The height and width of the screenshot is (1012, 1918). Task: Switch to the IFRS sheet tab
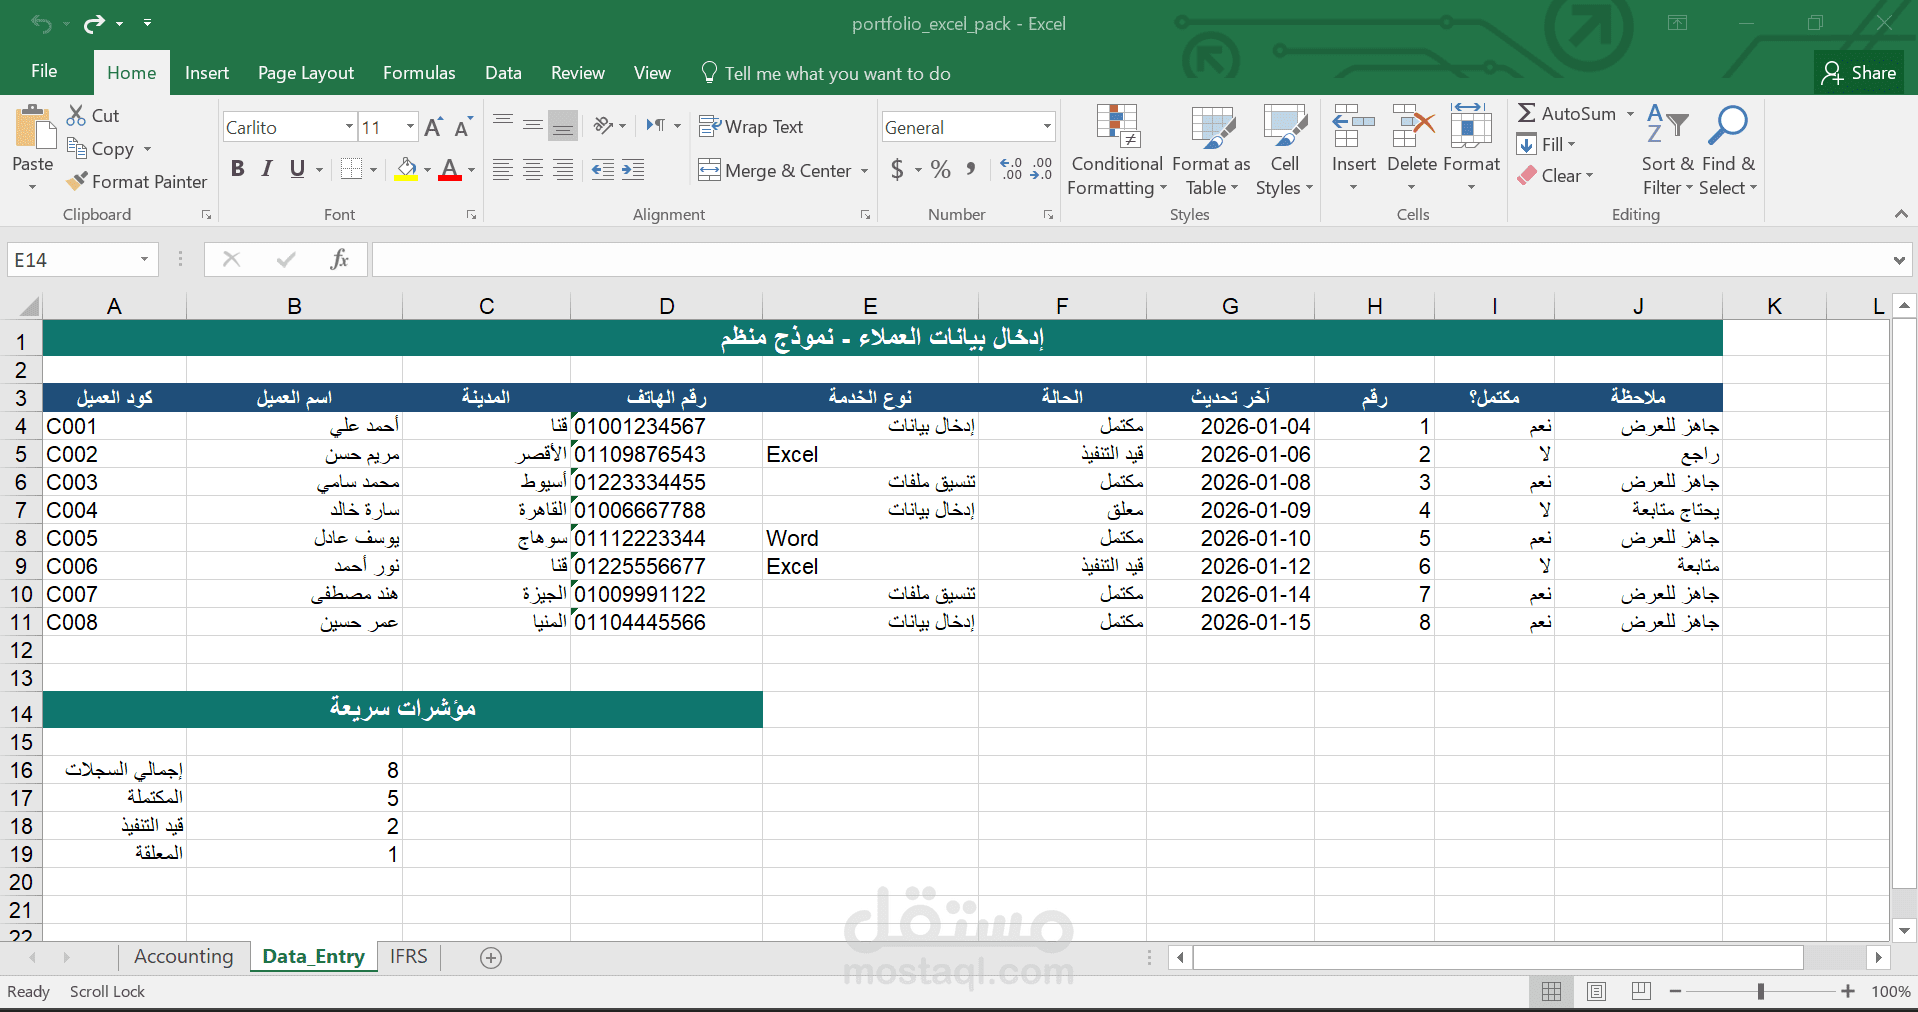[409, 957]
